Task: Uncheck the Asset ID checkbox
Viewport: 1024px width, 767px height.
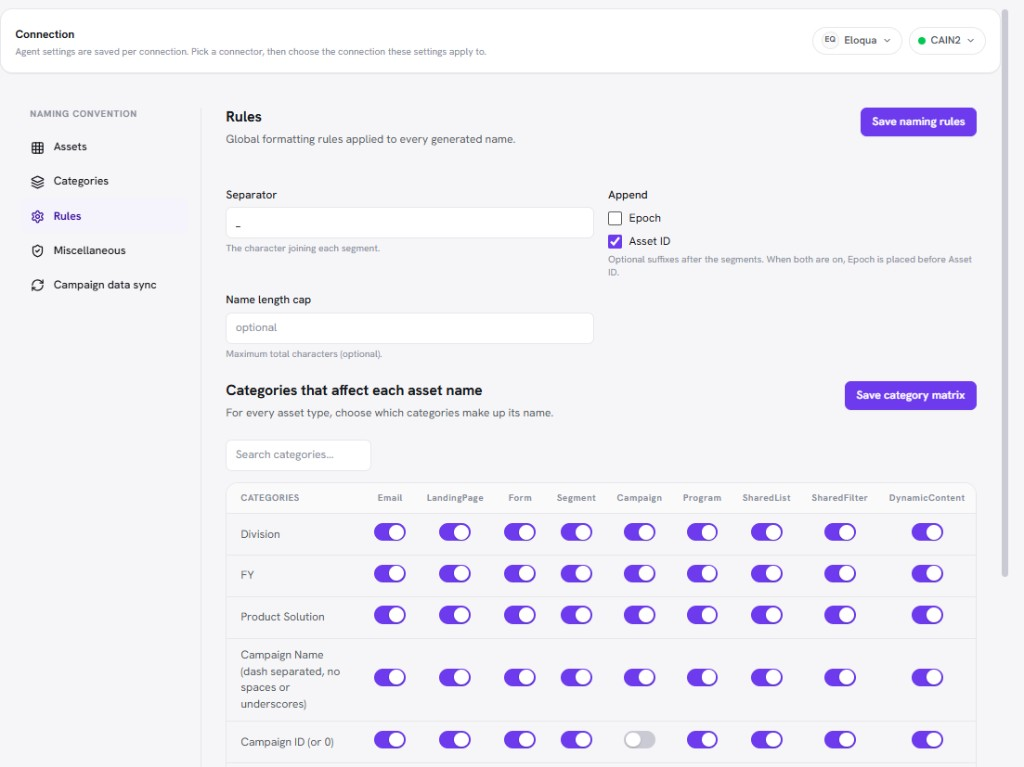Action: tap(615, 242)
